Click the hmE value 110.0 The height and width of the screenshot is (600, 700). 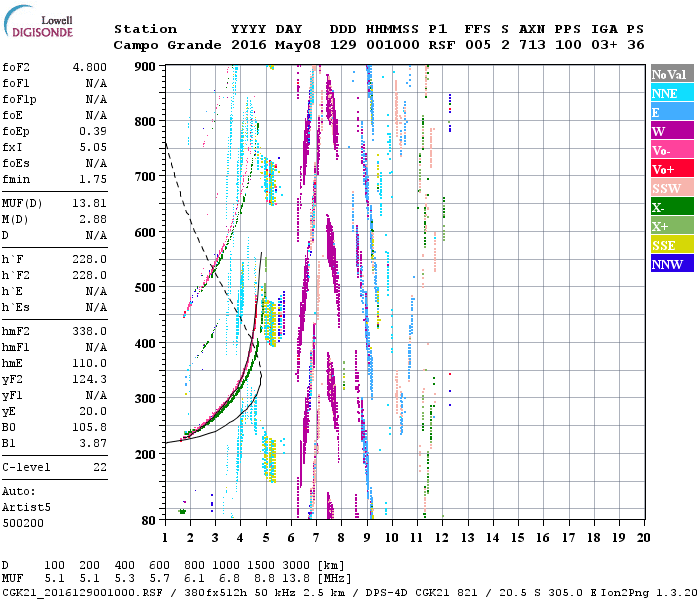click(90, 363)
